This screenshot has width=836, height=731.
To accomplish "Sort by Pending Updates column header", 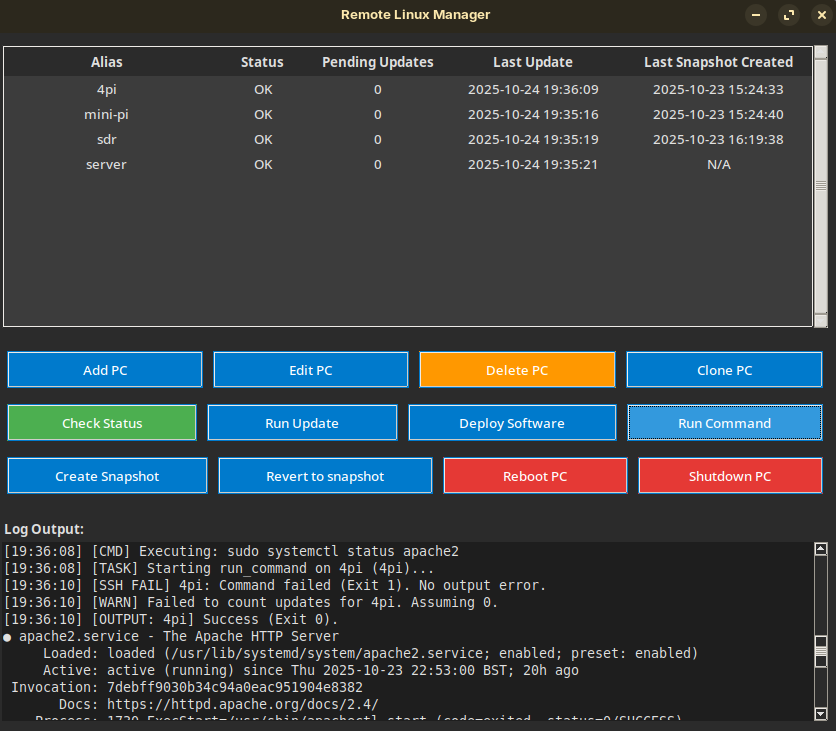I will click(378, 62).
